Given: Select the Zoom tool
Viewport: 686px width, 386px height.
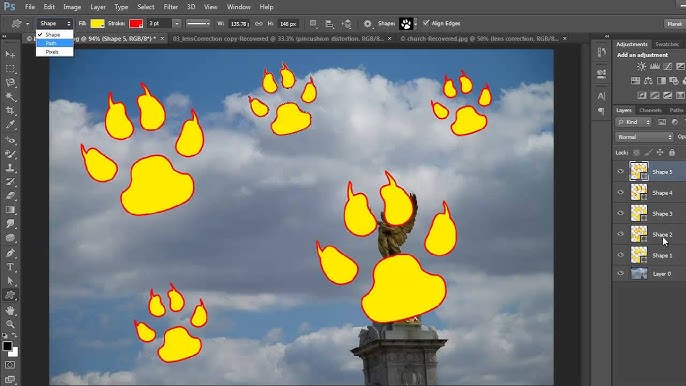Looking at the screenshot, I should [x=10, y=324].
